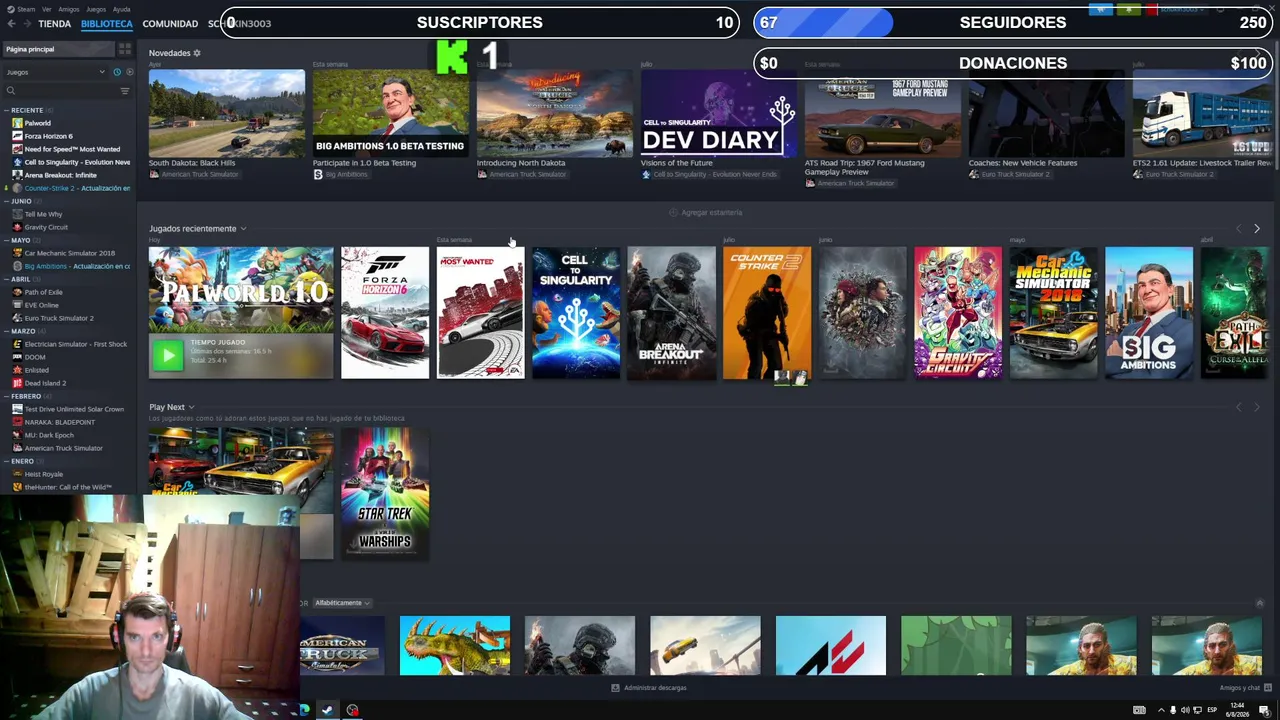The image size is (1280, 720).
Task: Launch Palworld with the green play button
Action: (167, 355)
